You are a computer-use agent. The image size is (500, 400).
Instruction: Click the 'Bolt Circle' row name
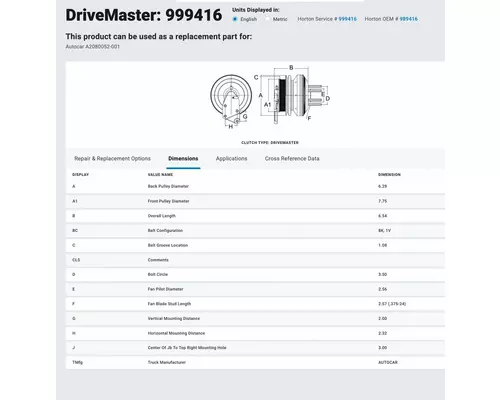(158, 274)
